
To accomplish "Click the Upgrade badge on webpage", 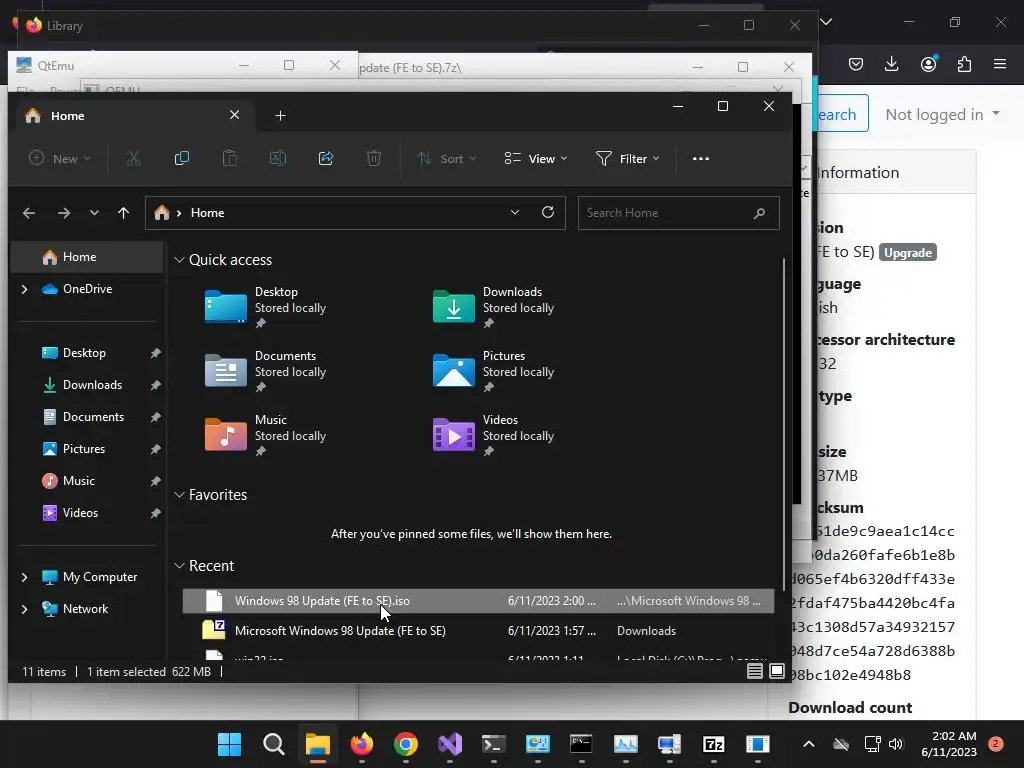I will 908,253.
